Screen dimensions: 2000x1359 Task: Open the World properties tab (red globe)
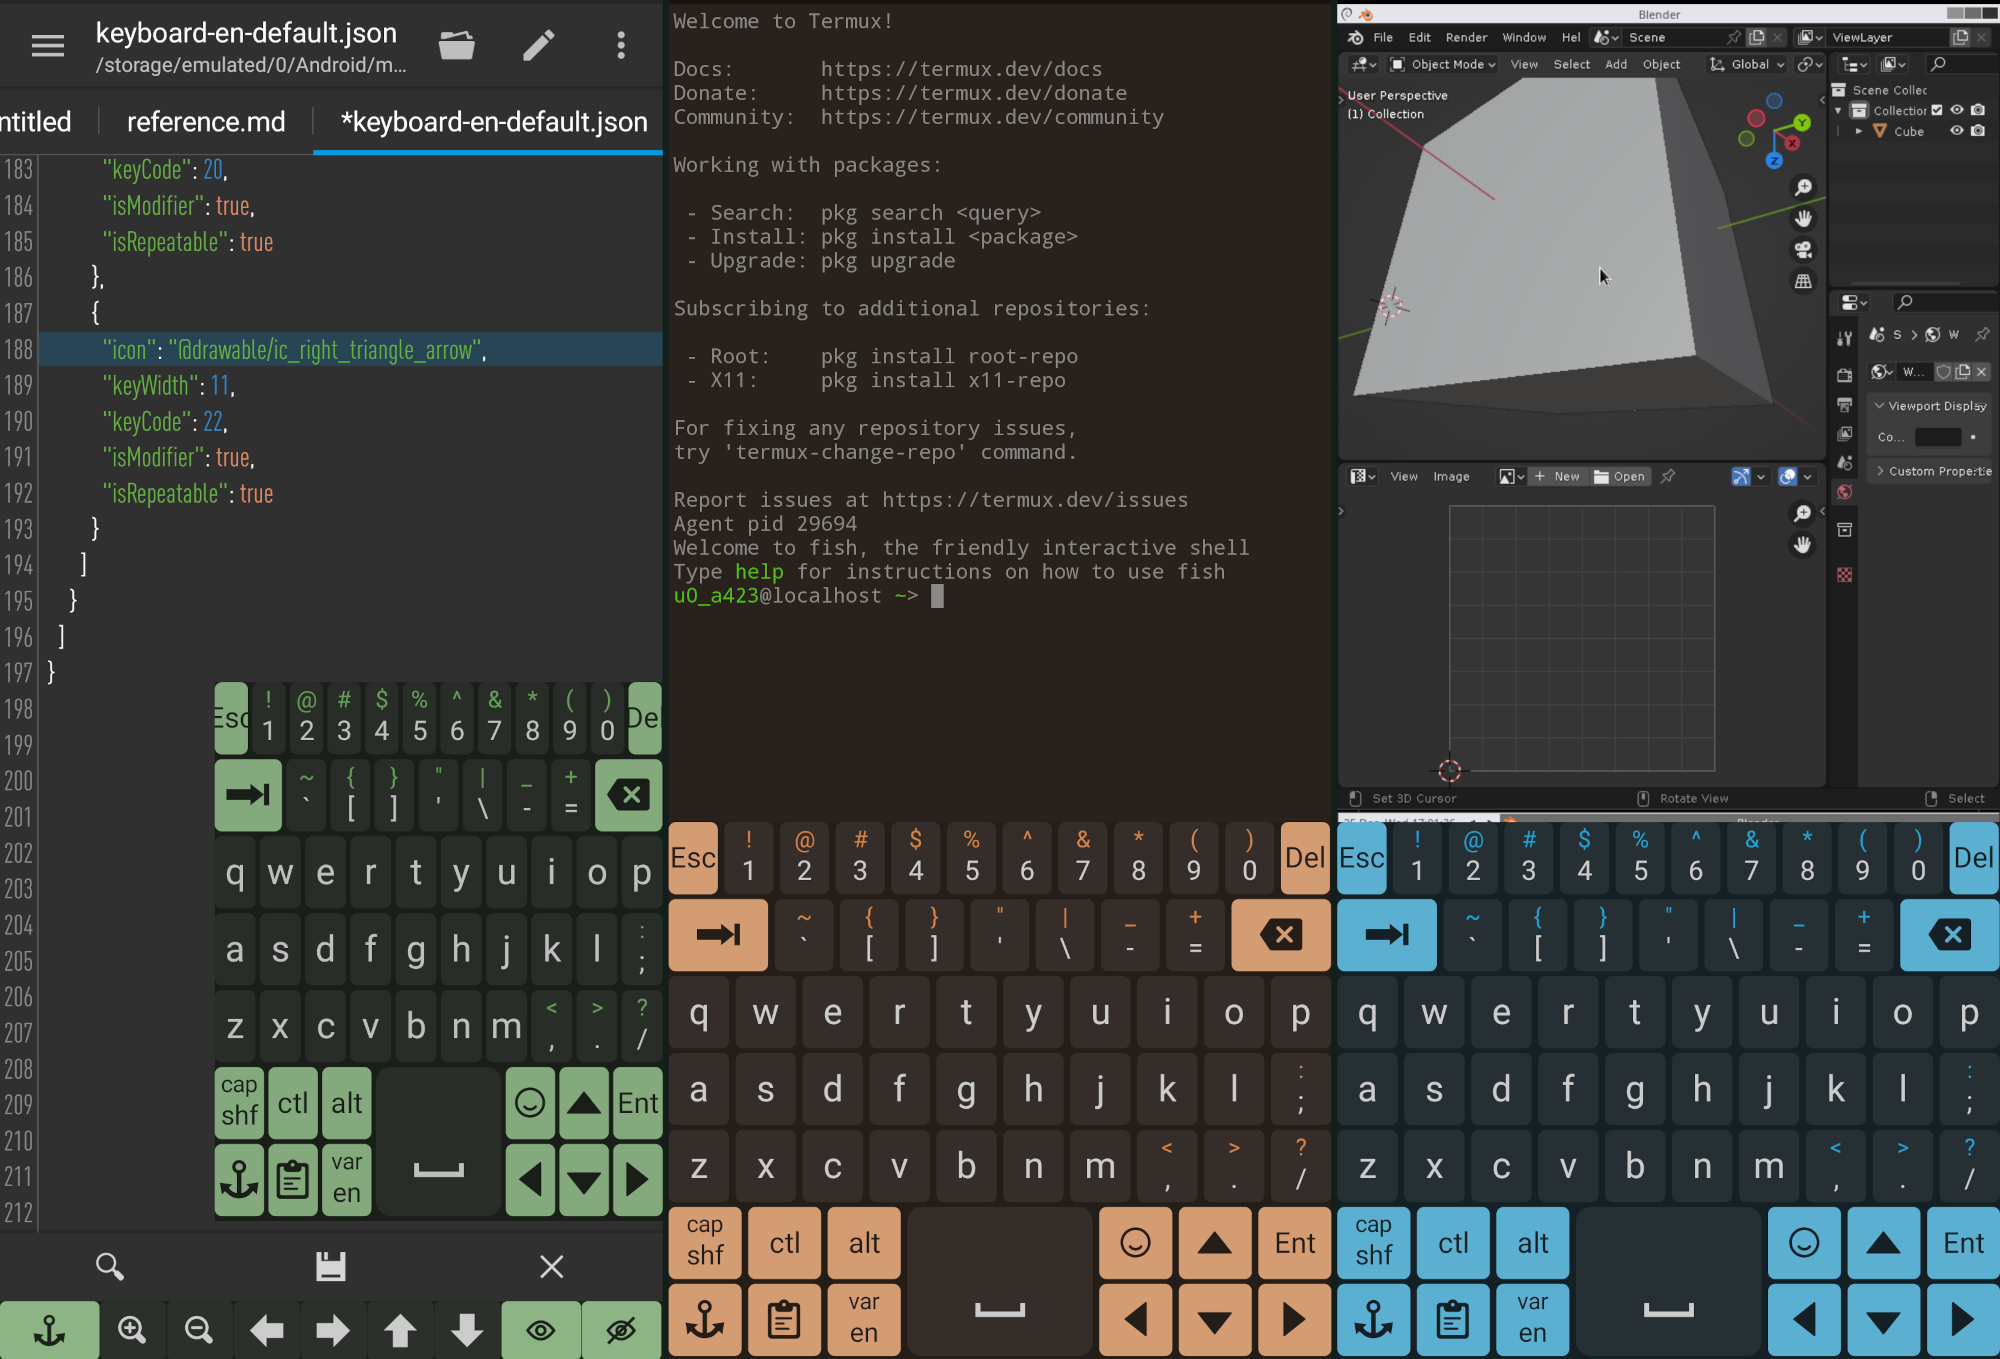1845,492
